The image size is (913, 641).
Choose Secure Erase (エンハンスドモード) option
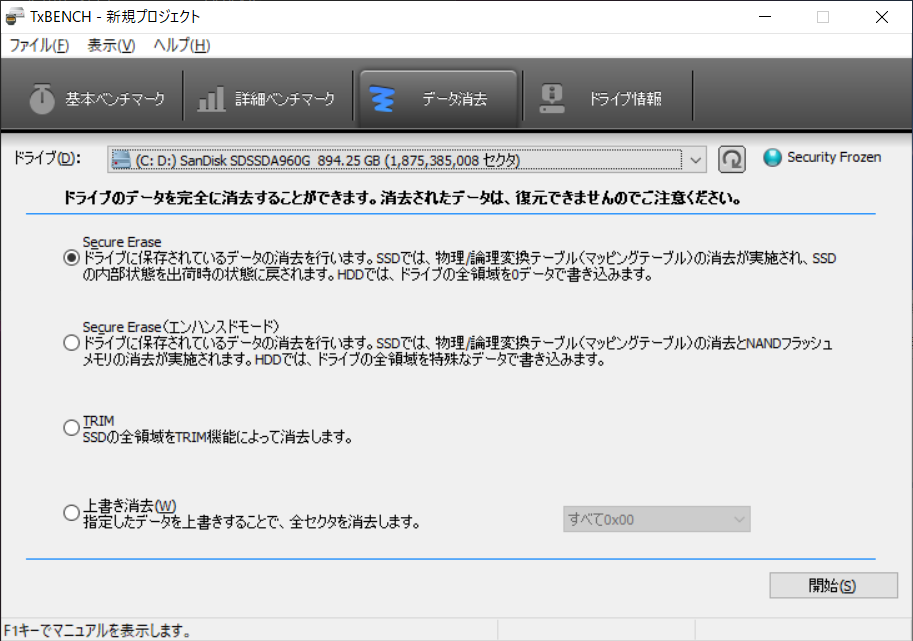pyautogui.click(x=71, y=342)
